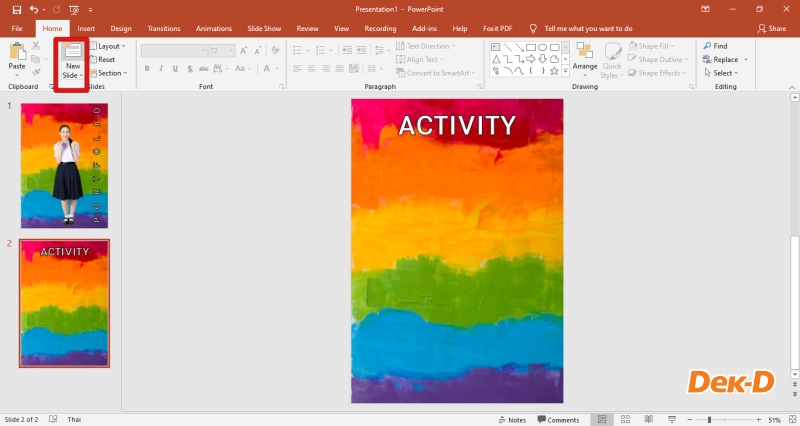Click the Paste clipboard icon
Image resolution: width=800 pixels, height=426 pixels.
point(17,52)
